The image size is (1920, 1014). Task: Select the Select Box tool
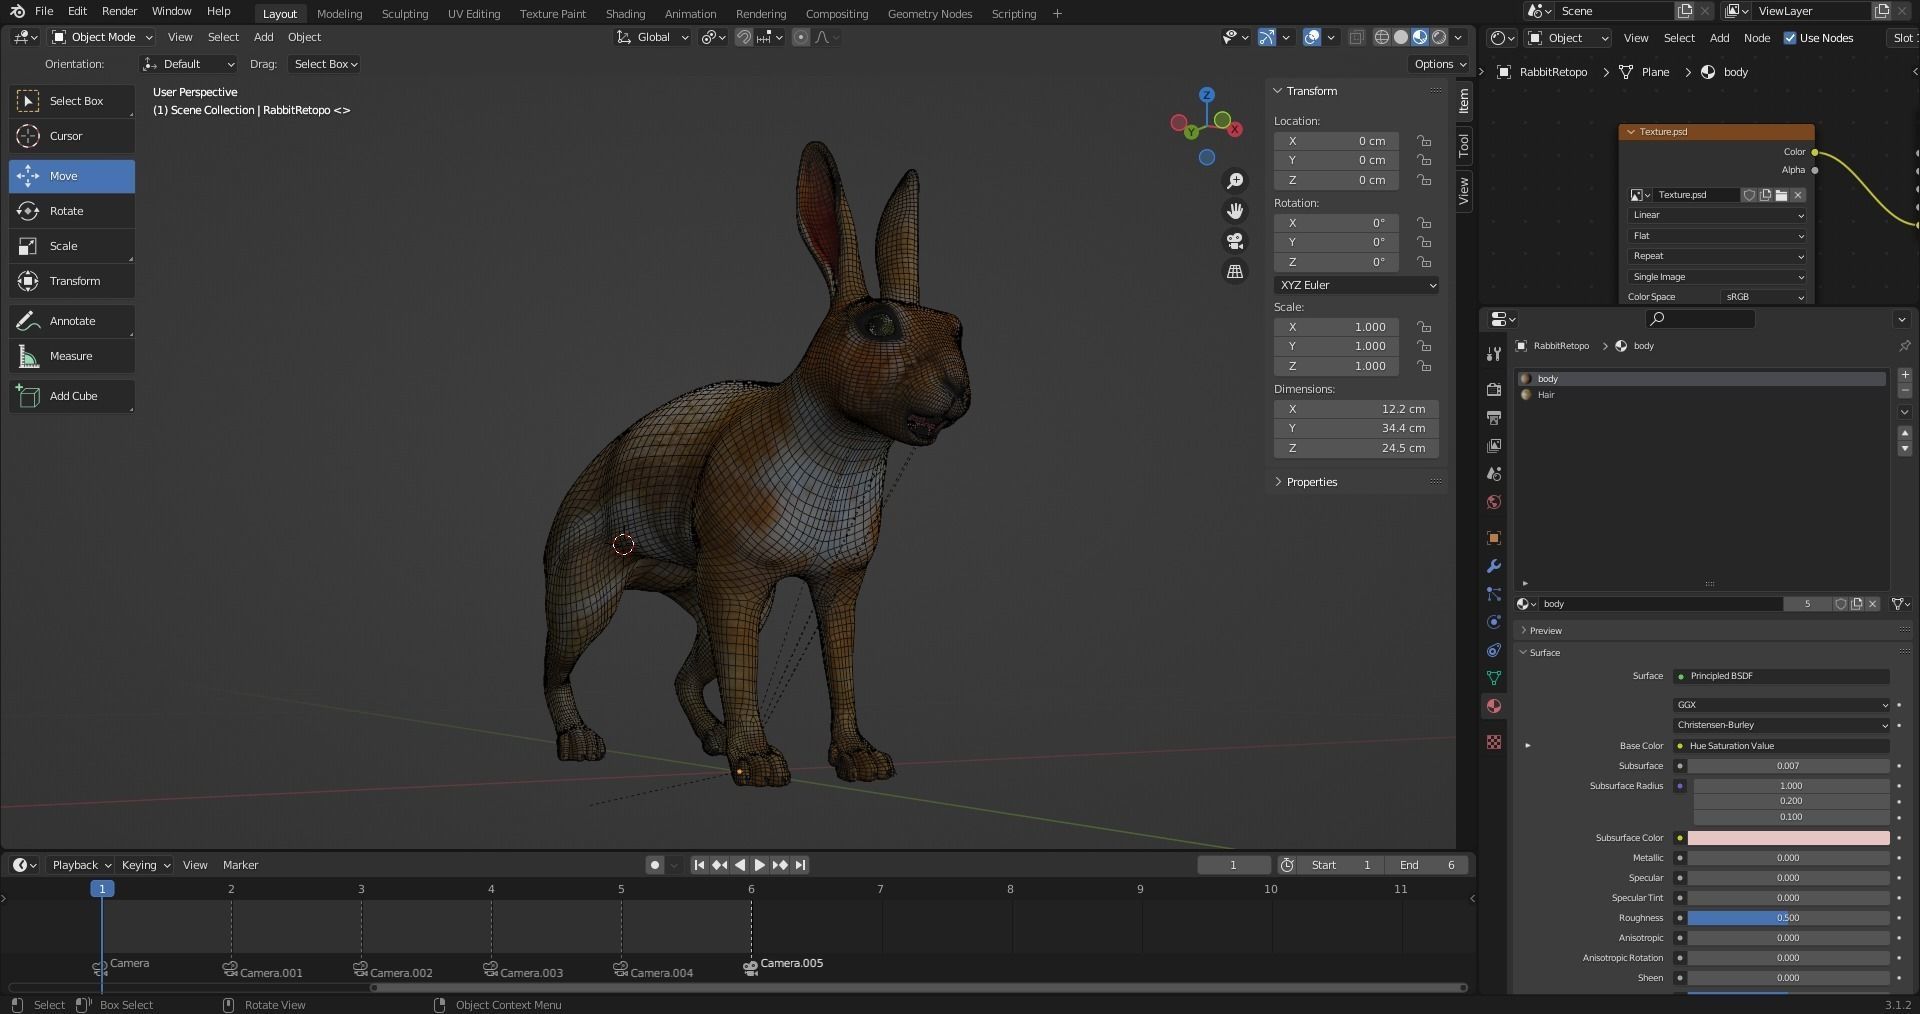[x=72, y=101]
